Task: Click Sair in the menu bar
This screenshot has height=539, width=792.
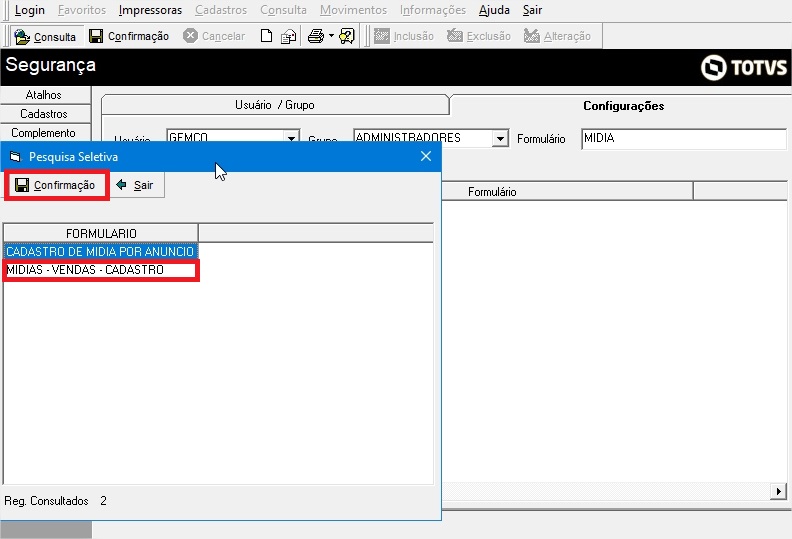Action: click(x=532, y=10)
